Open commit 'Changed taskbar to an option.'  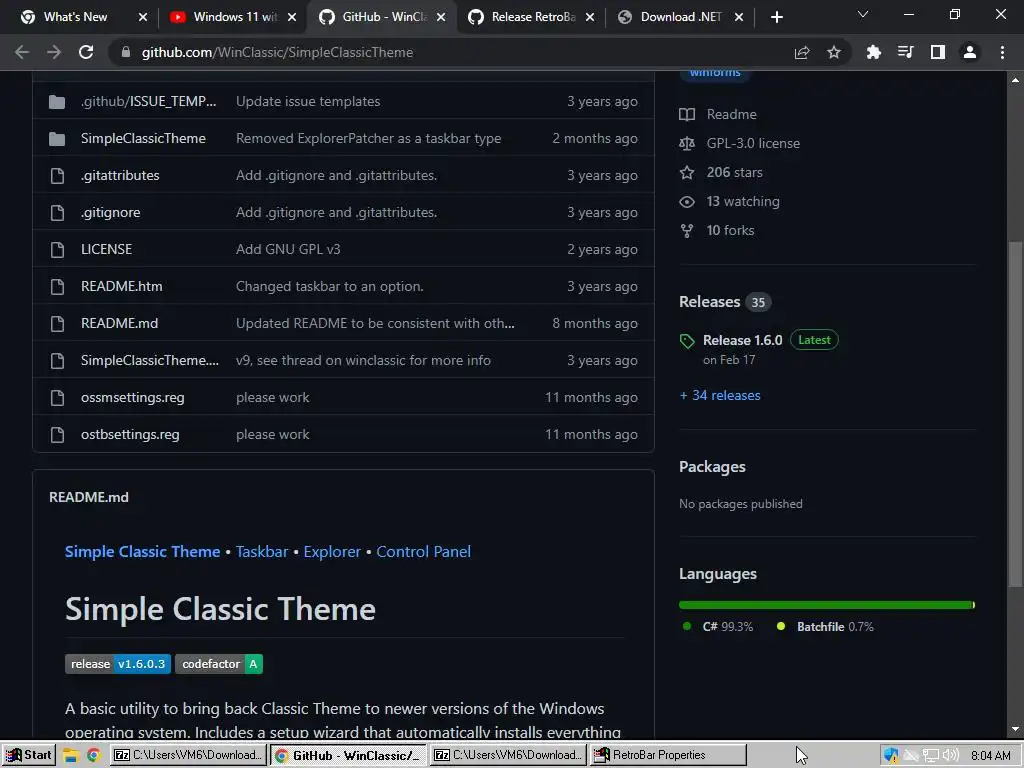(330, 286)
